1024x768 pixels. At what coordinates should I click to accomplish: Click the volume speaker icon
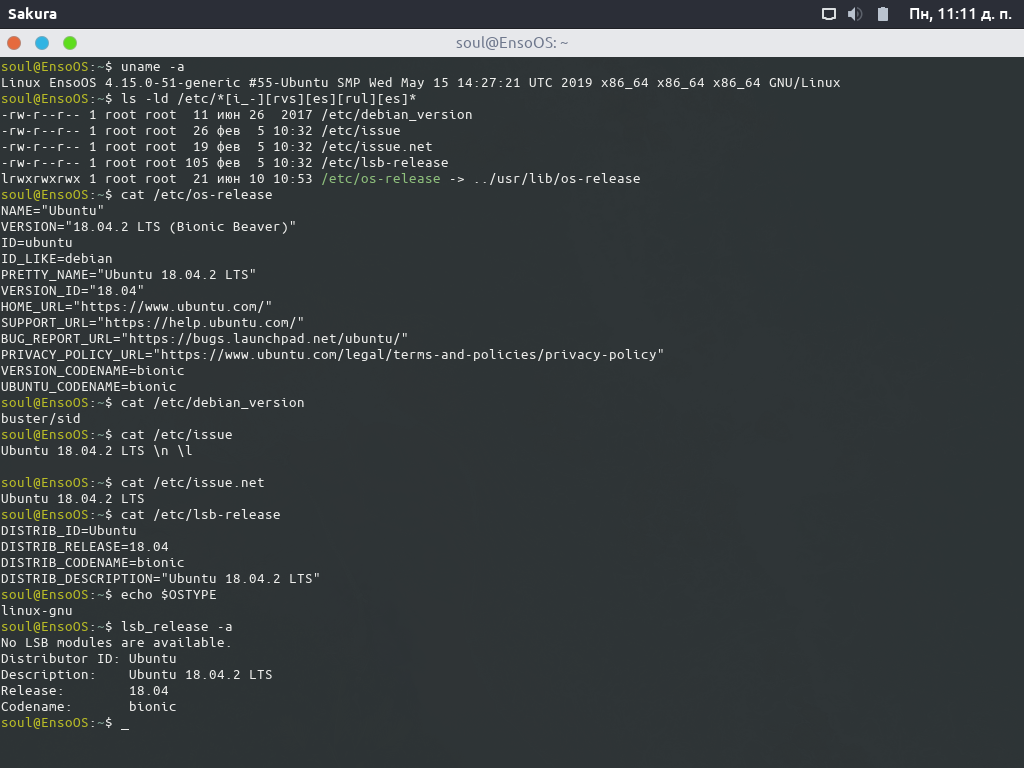tap(855, 14)
